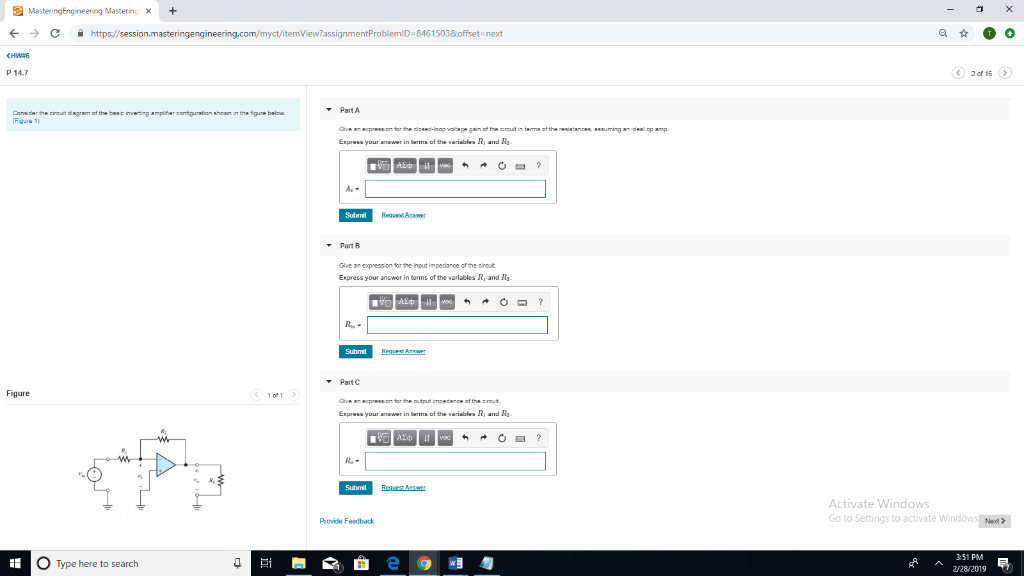Select the subscript/superscript icon in Part A
The height and width of the screenshot is (576, 1024).
tap(426, 165)
